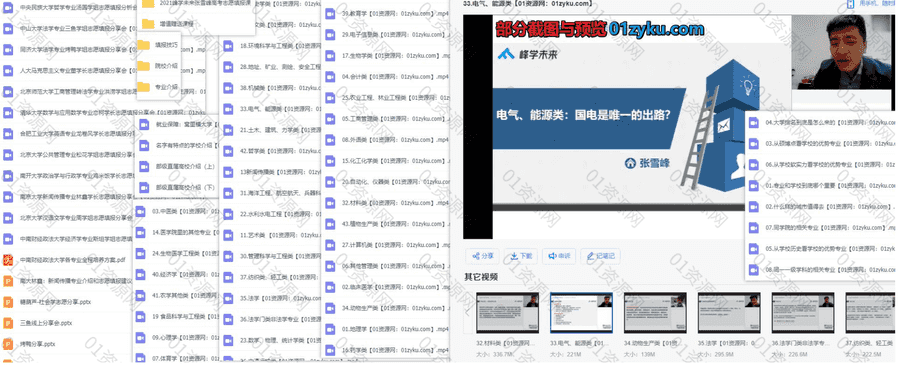900x368 pixels.
Task: Click the video icon for 18.环境科学与工程类
Action: [x=228, y=45]
